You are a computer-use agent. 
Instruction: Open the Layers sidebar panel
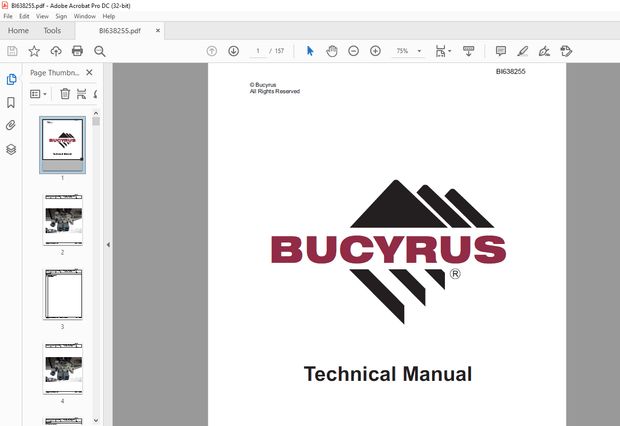(x=11, y=149)
